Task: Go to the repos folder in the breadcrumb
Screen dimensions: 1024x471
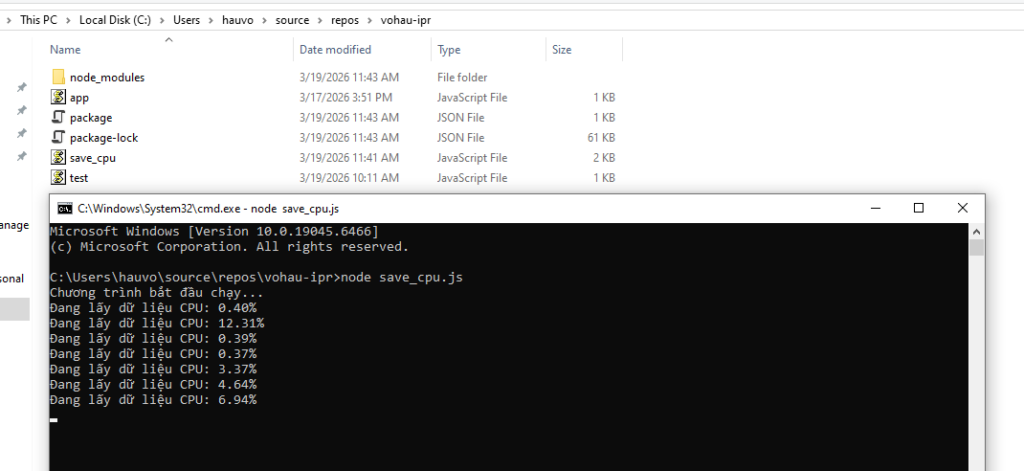Action: coord(345,20)
